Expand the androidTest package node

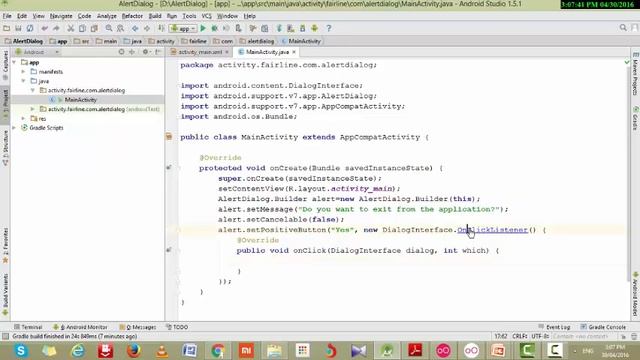(x=33, y=109)
